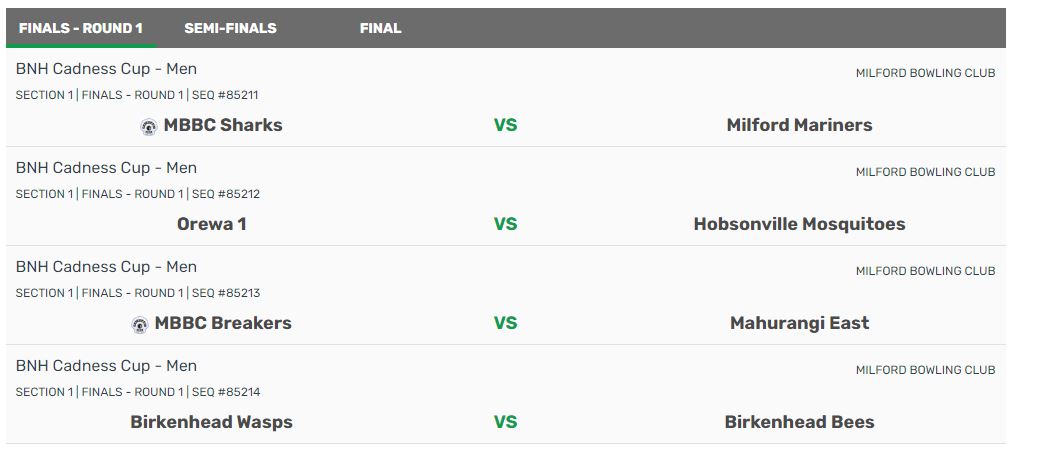Click Milford Bowling Club venue for SEQ #85211

click(x=925, y=73)
